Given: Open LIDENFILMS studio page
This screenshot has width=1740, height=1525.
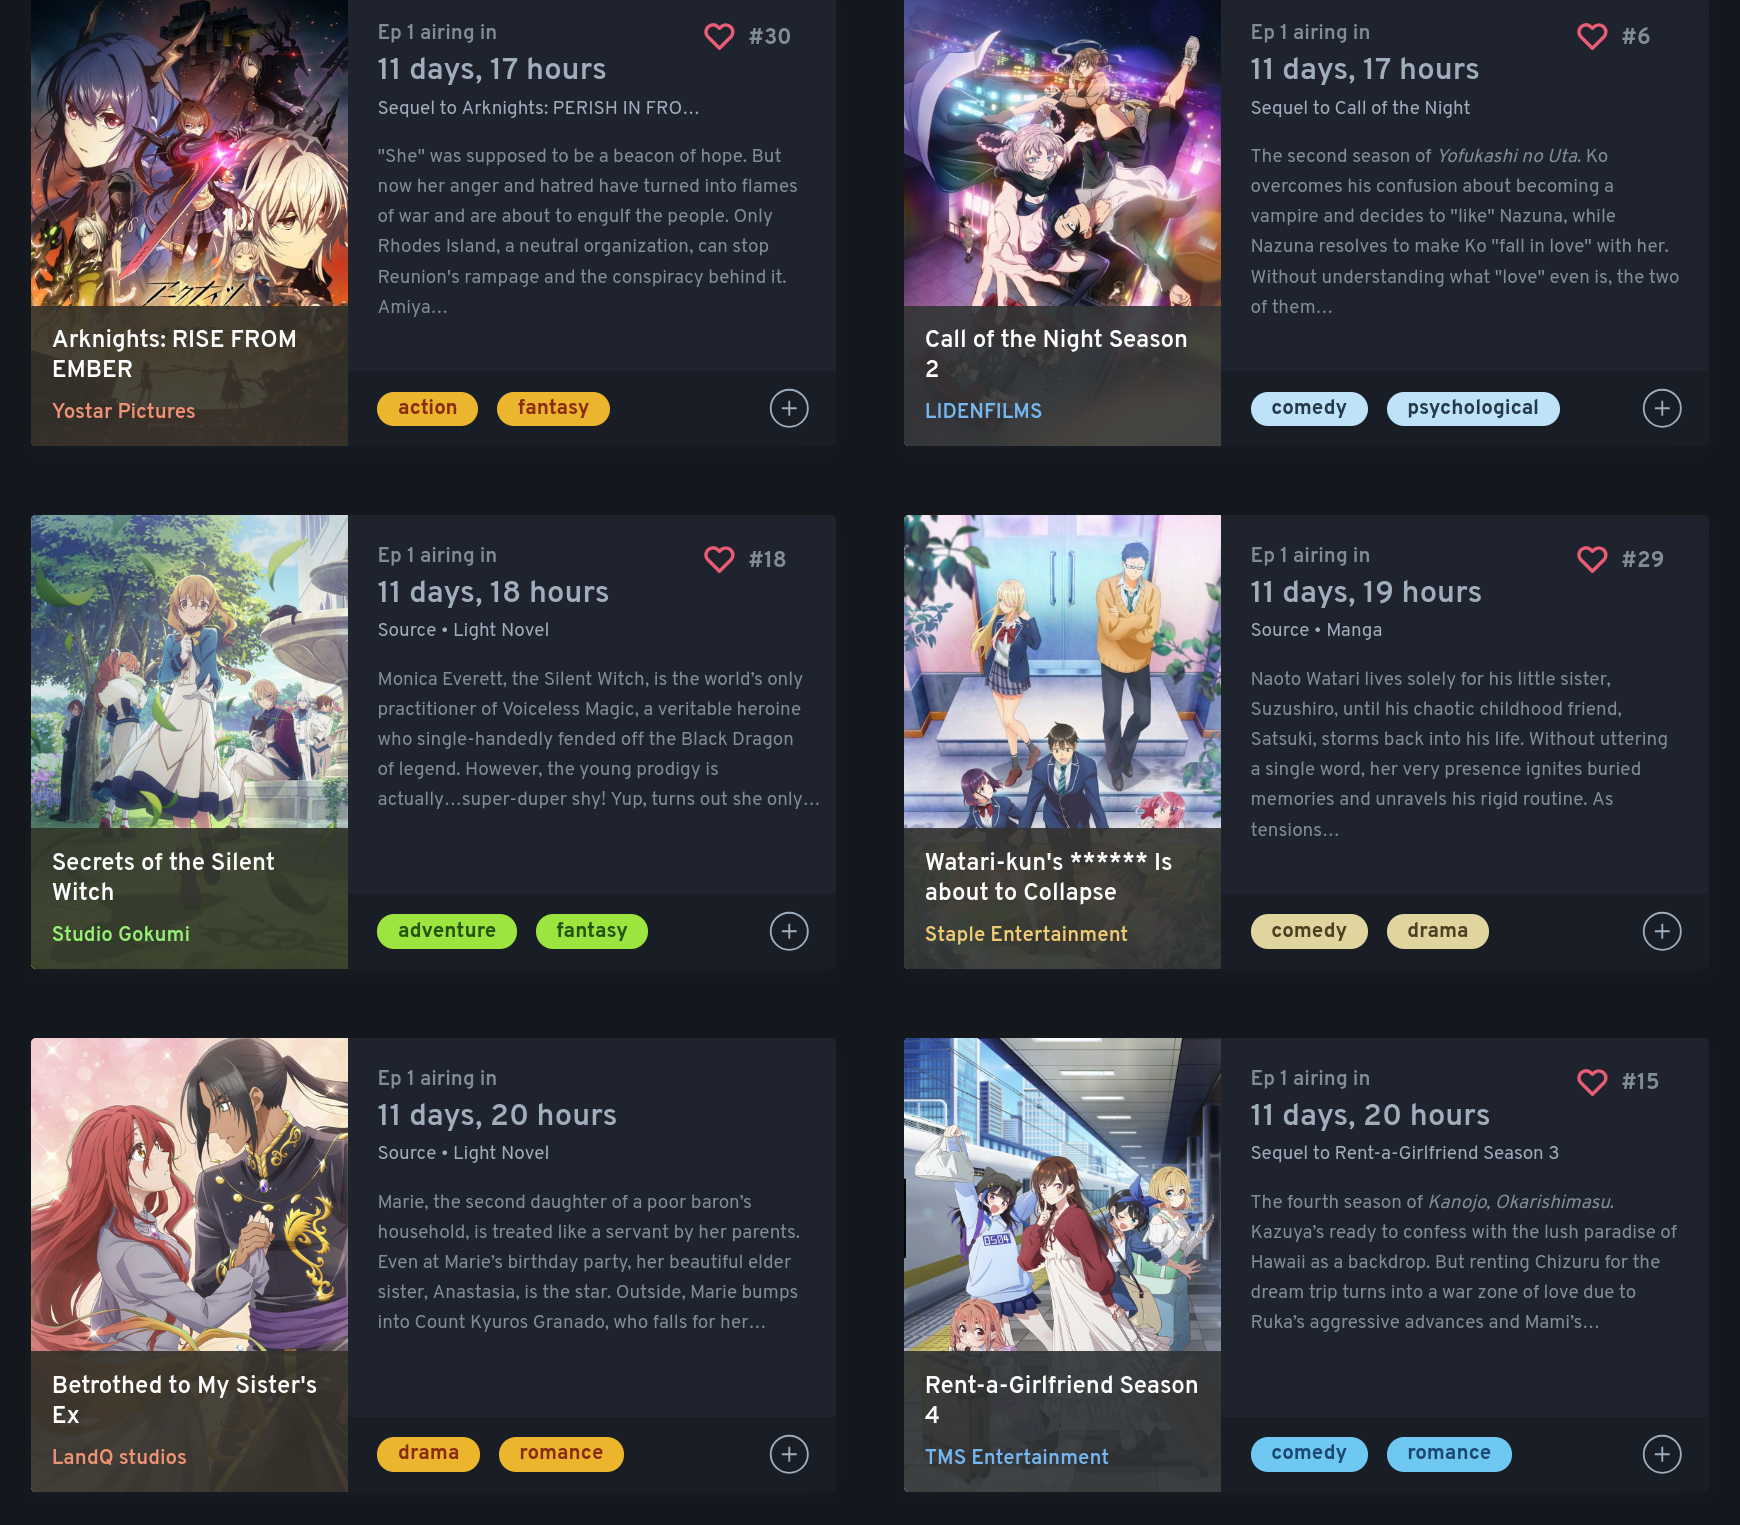Looking at the screenshot, I should coord(983,411).
